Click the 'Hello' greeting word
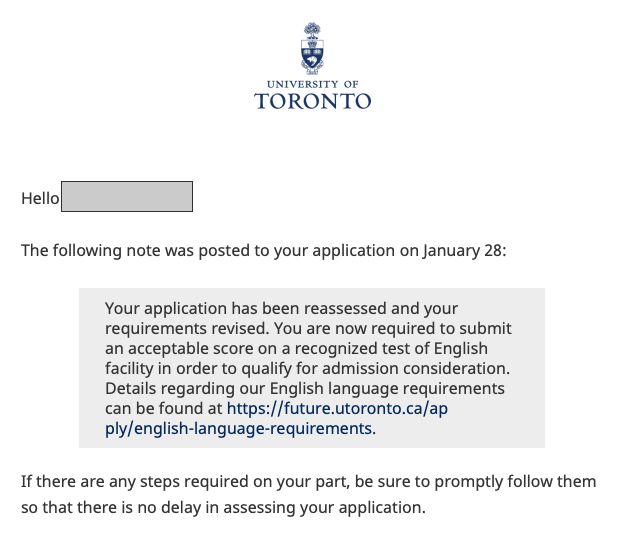Viewport: 627px width, 535px height. point(40,198)
